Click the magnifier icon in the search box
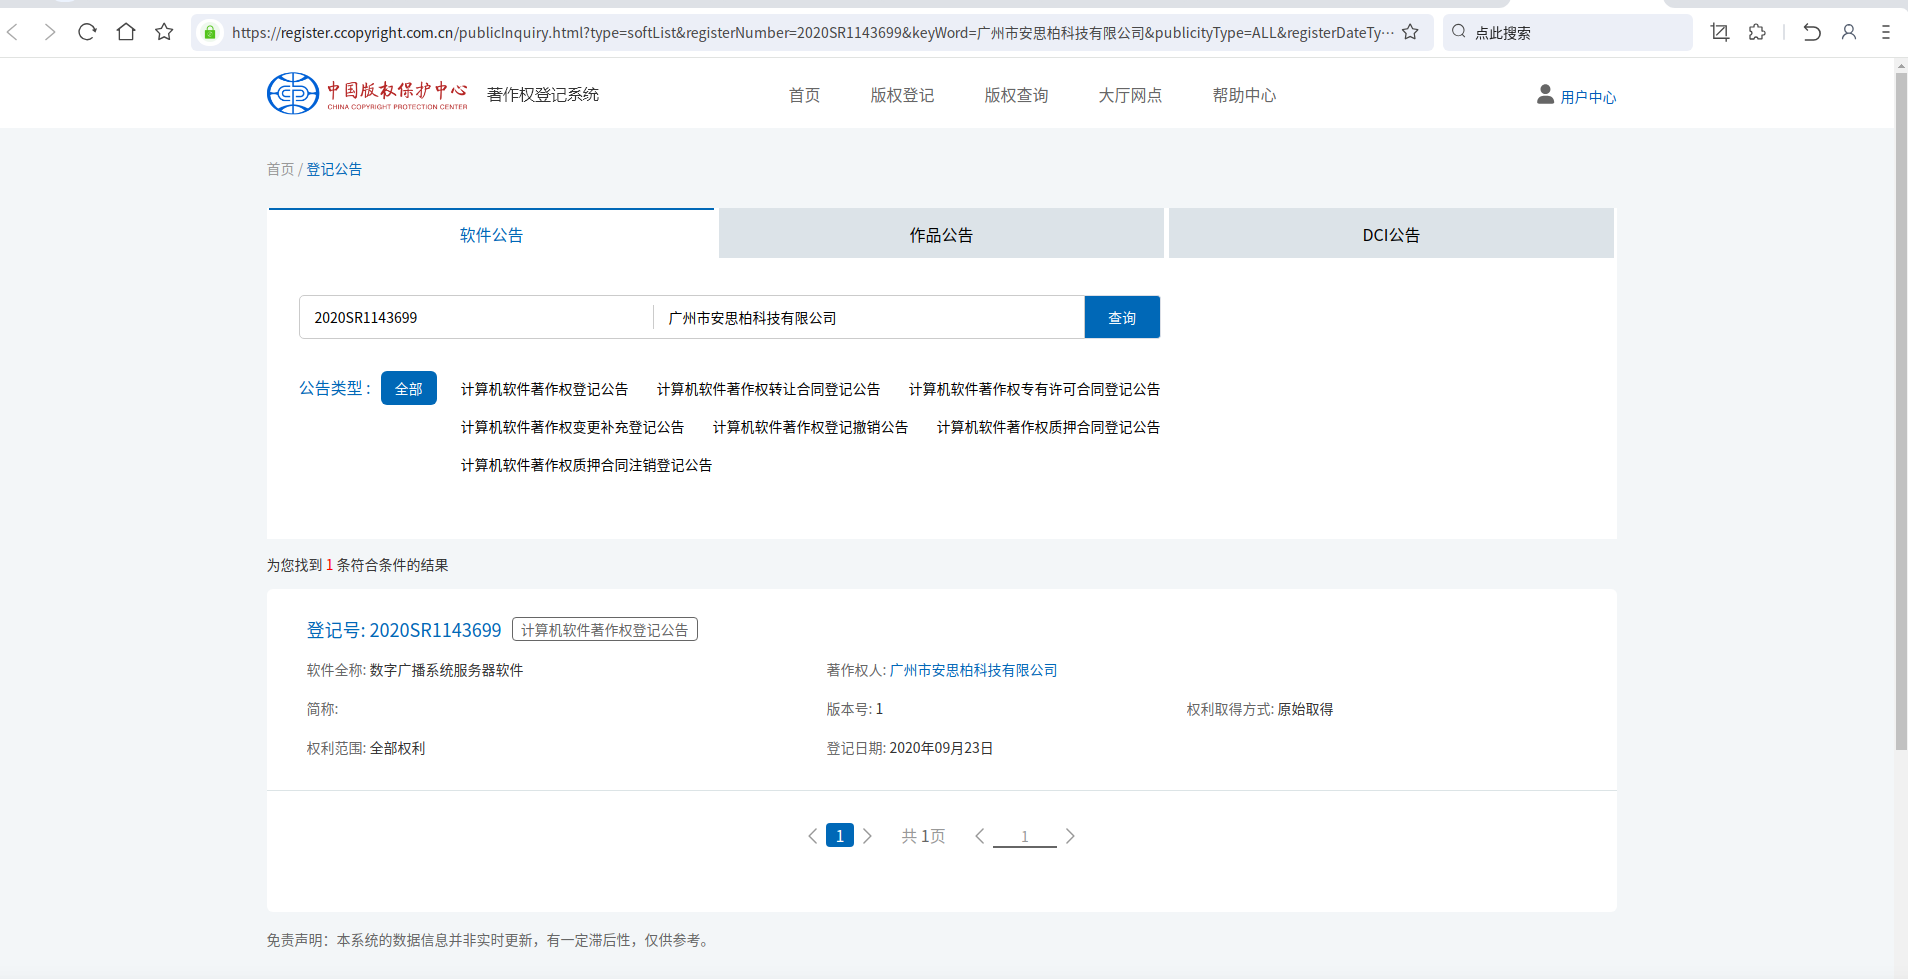This screenshot has height=979, width=1908. [x=1459, y=32]
